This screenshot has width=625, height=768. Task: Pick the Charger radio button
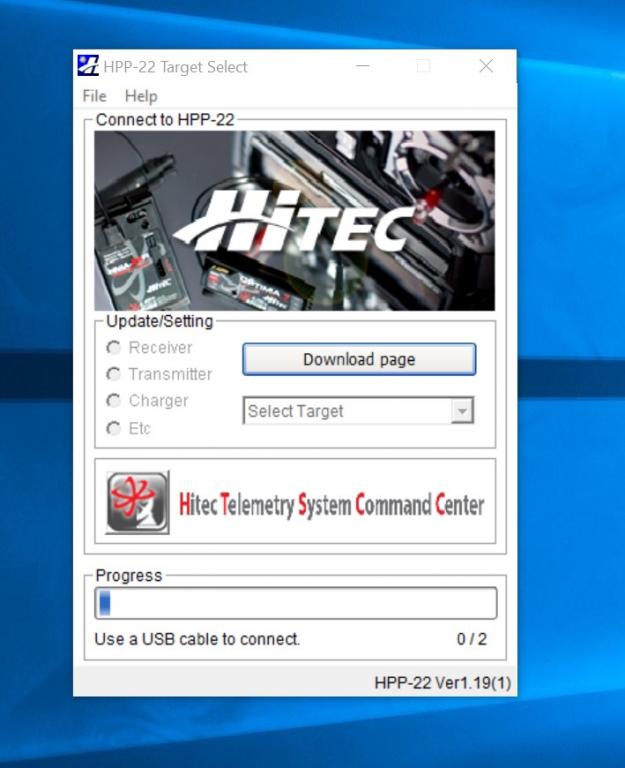(114, 401)
